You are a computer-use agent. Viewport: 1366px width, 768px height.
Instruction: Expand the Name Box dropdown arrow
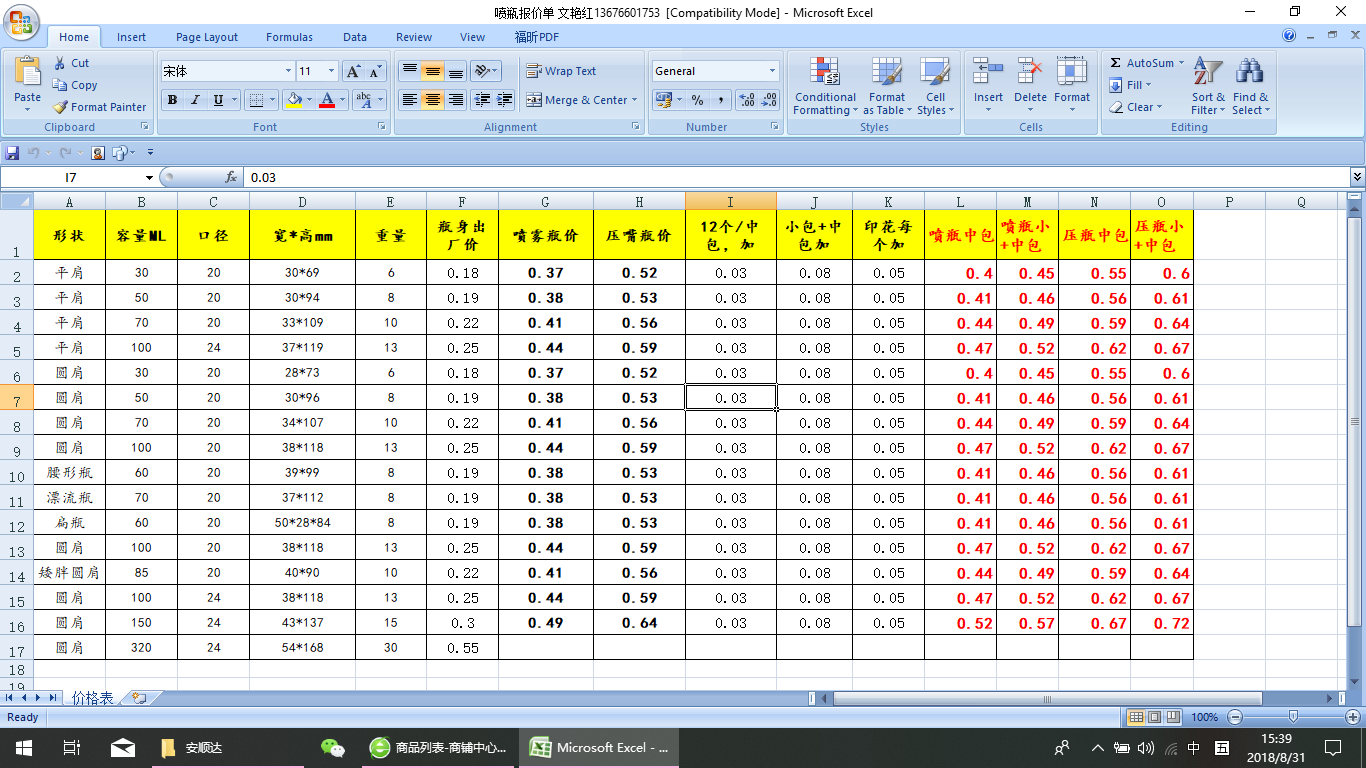[149, 177]
